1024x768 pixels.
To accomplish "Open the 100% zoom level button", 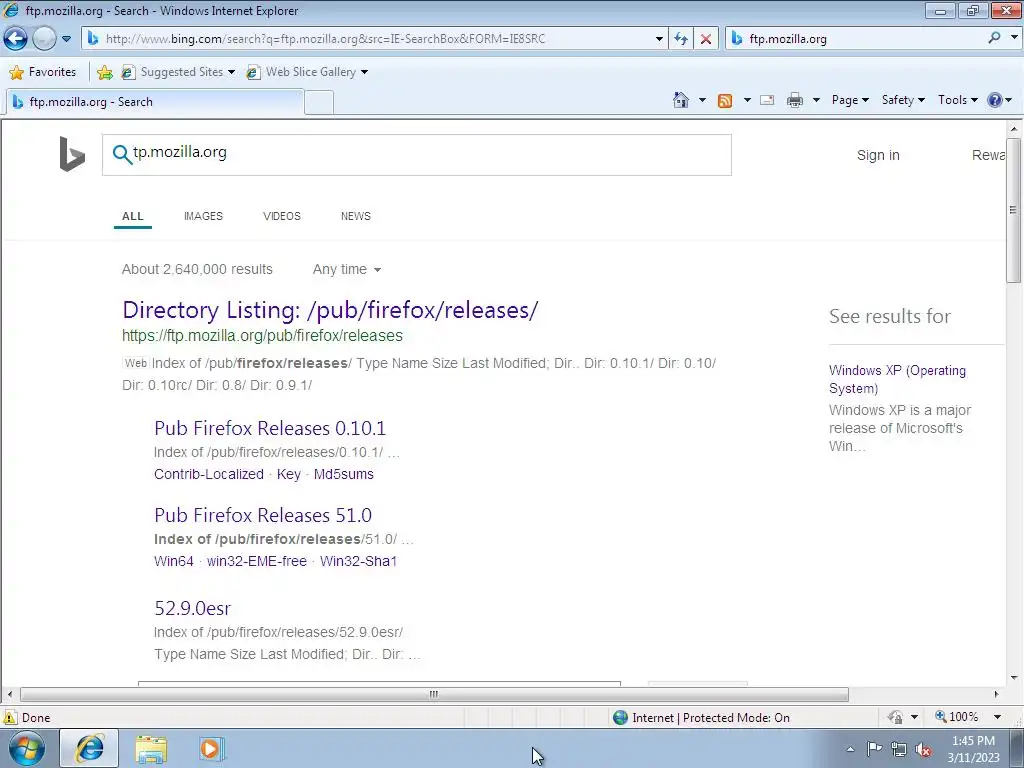I will (x=957, y=717).
